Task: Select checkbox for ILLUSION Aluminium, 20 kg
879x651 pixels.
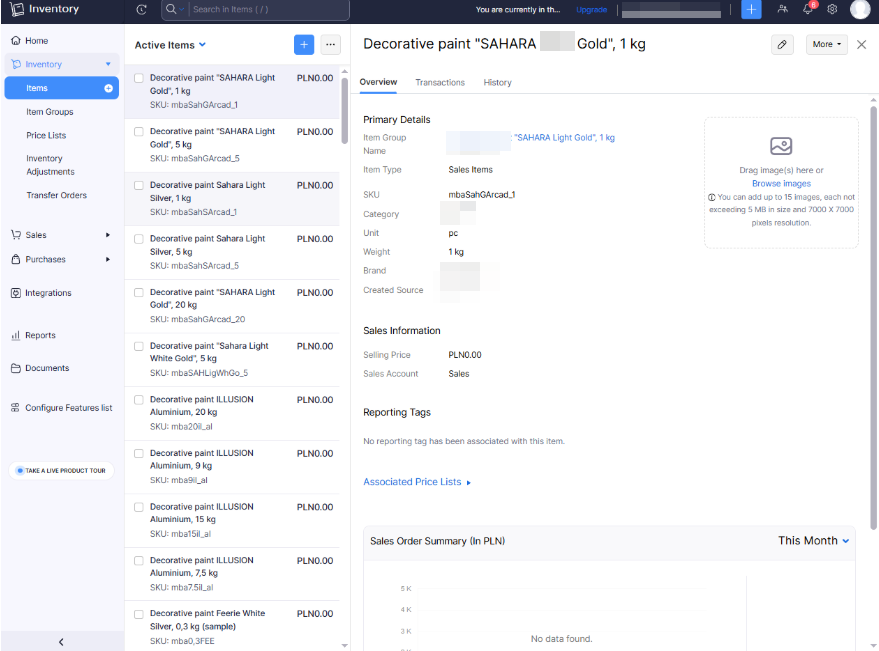Action: 139,399
